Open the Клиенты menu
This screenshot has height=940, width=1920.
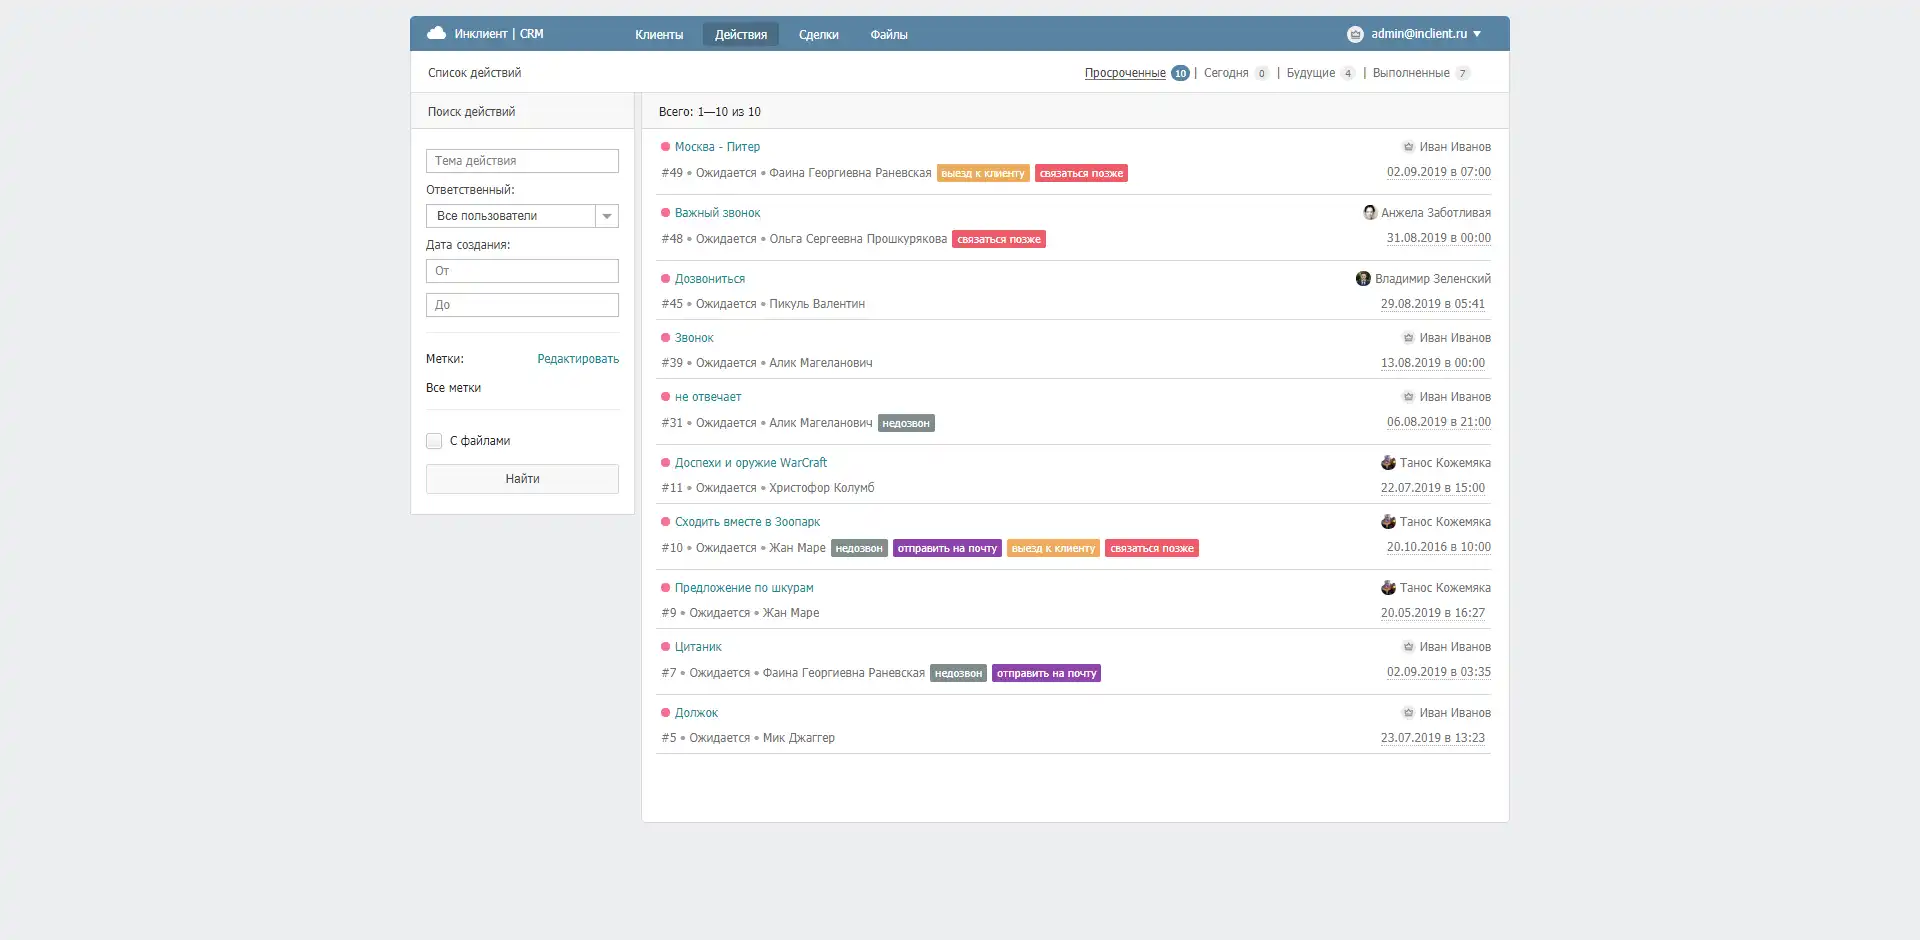(x=659, y=35)
